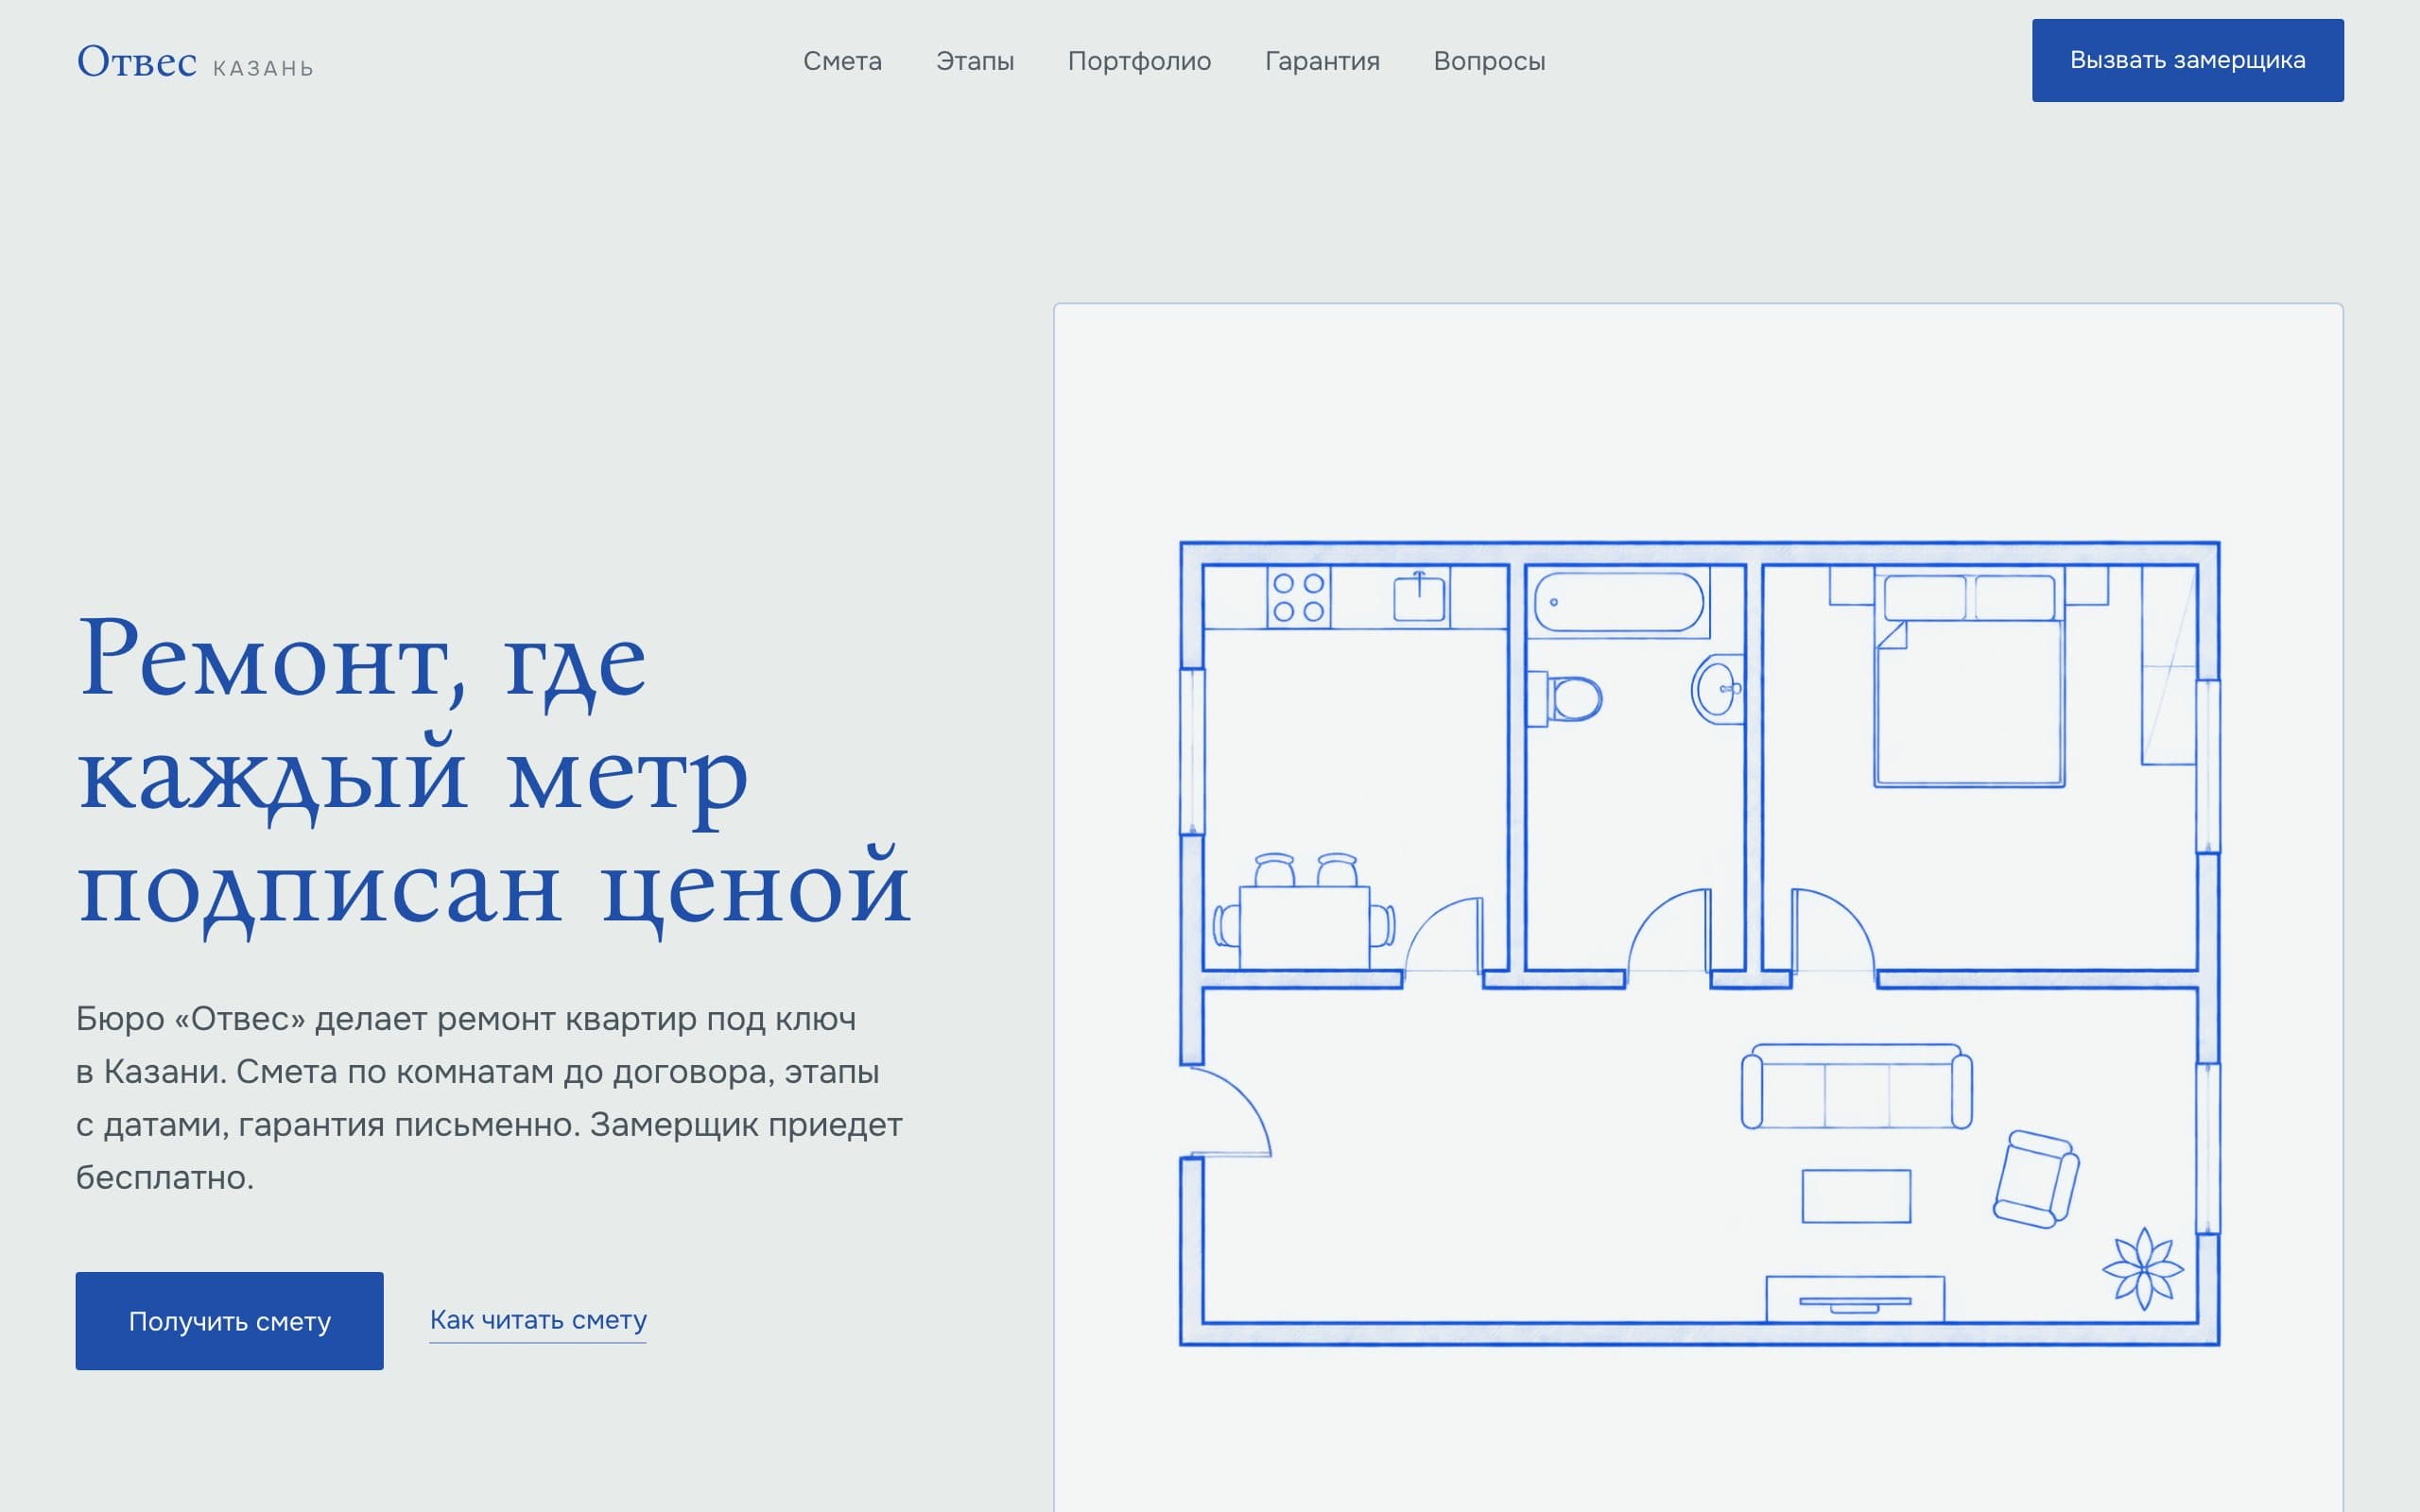
Task: Go to the Этапы section
Action: pos(974,61)
